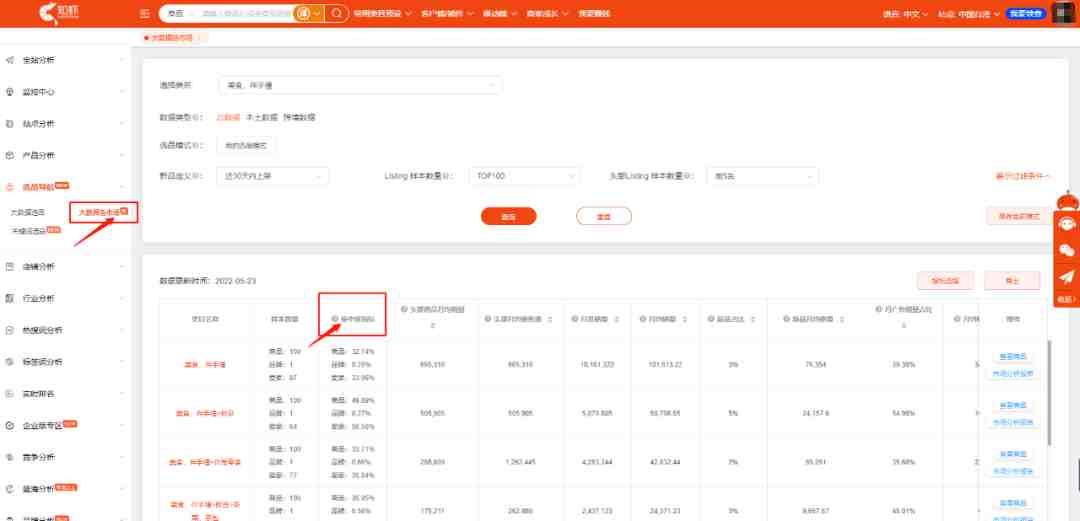Click the blue pill button in the header

click(1026, 14)
